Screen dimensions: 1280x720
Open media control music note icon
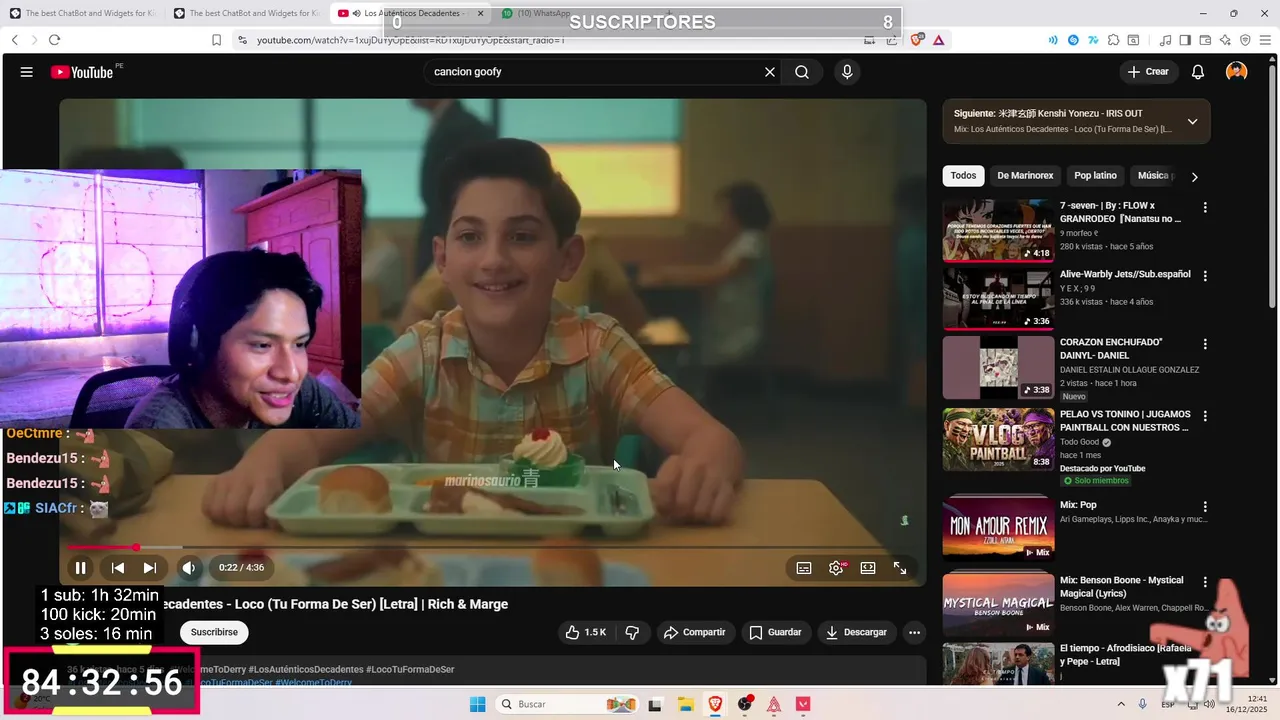point(1165,40)
